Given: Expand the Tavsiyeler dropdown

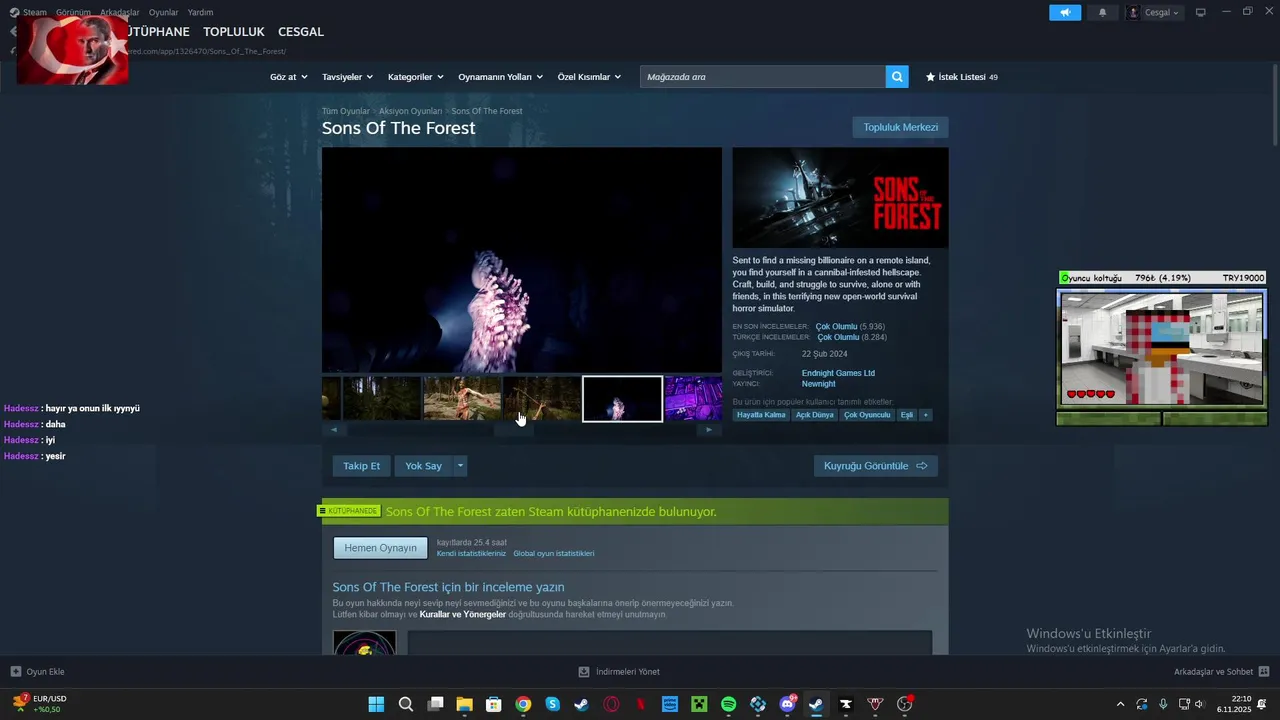Looking at the screenshot, I should pyautogui.click(x=347, y=77).
